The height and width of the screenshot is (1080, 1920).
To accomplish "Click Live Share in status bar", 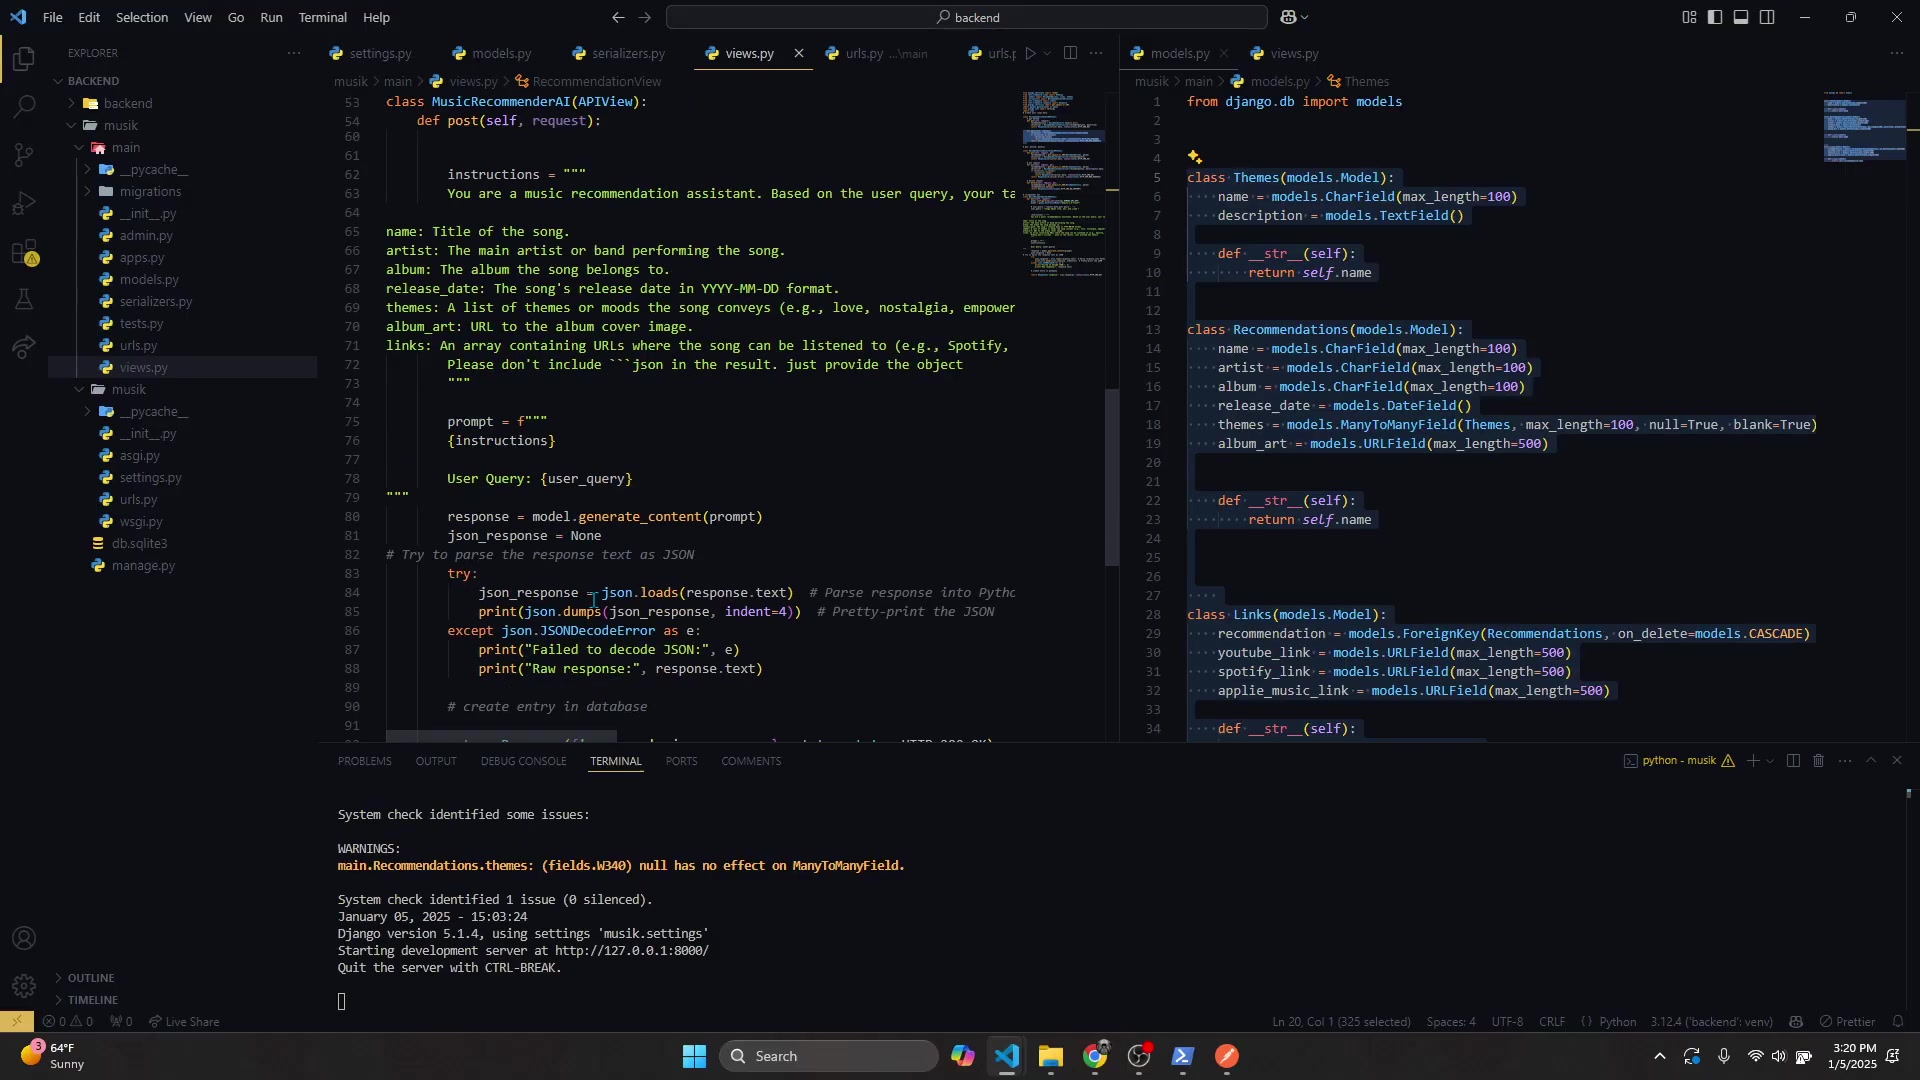I will coord(184,1022).
